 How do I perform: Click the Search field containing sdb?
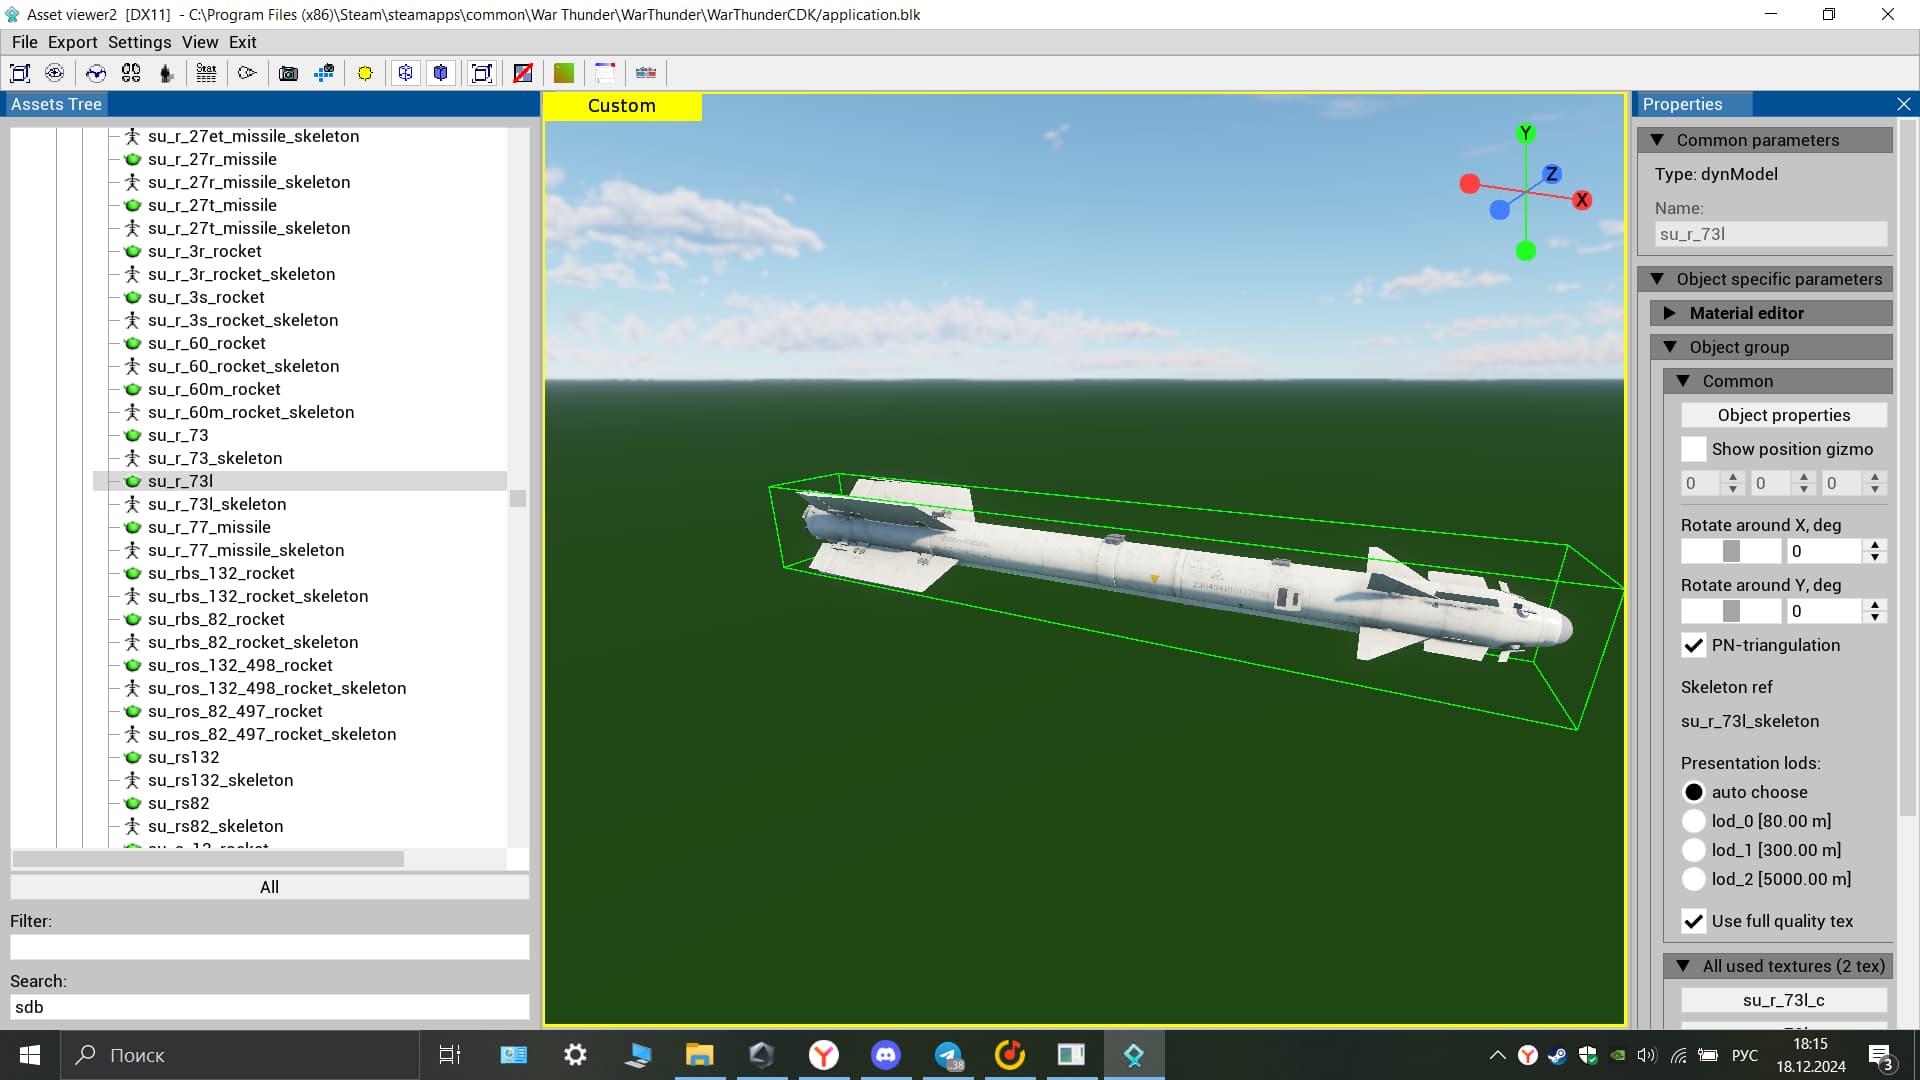tap(269, 1007)
